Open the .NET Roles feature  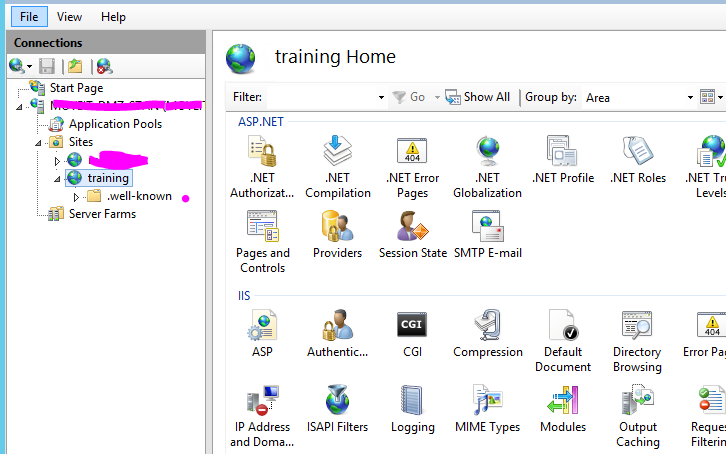click(x=638, y=160)
